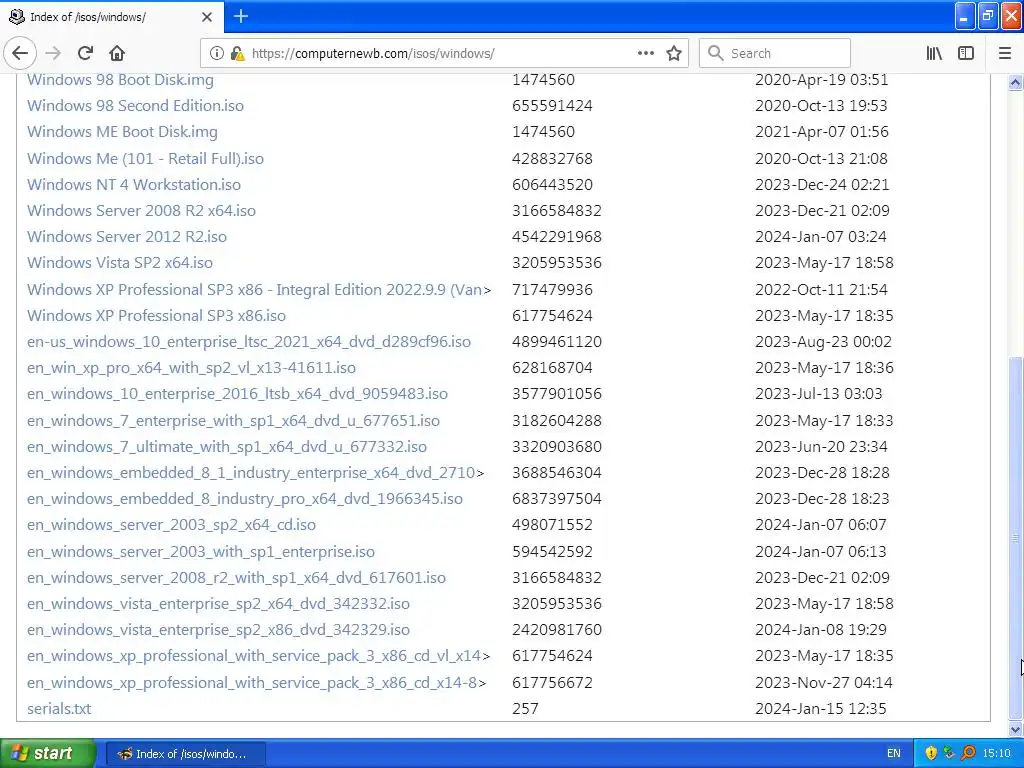Screen dimensions: 1024x768
Task: Click the scrollbar down arrow
Action: click(1016, 729)
